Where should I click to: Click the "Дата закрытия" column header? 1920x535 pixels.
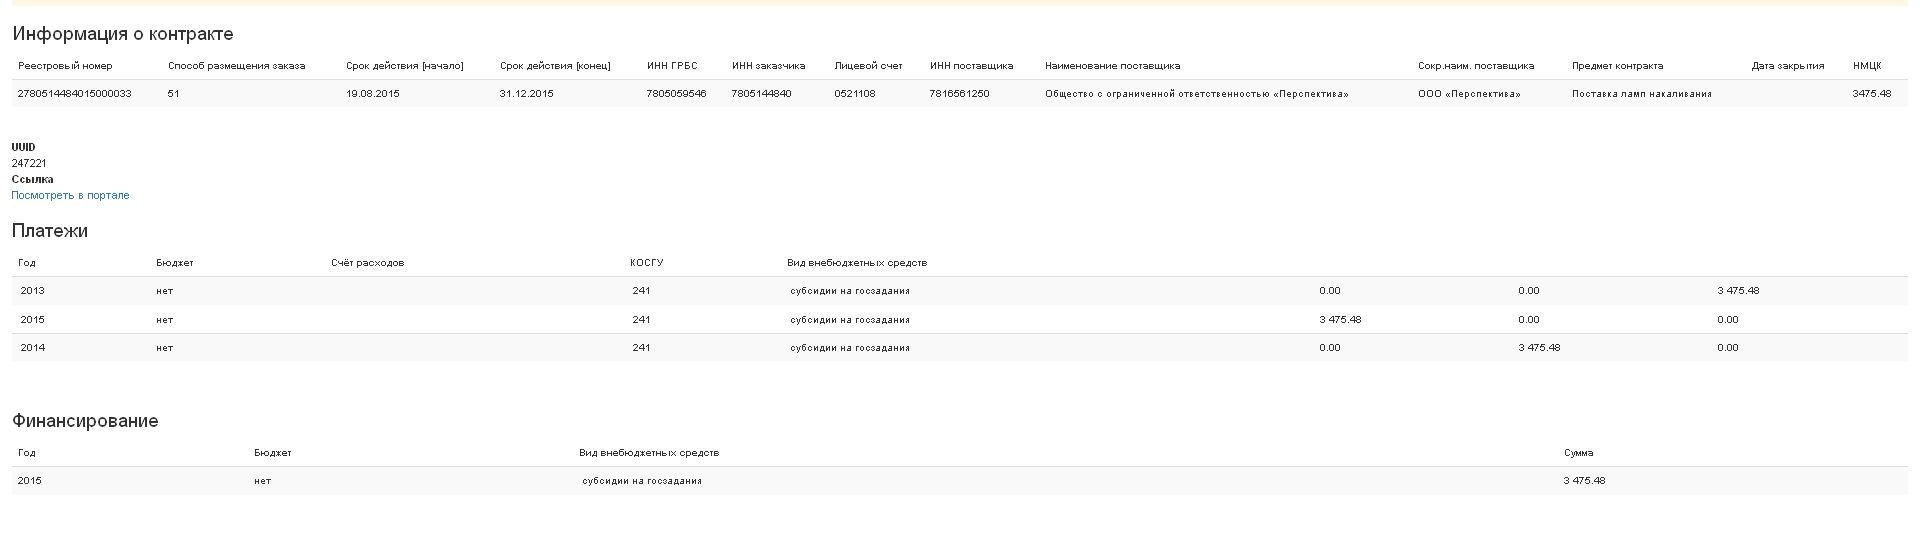pyautogui.click(x=1787, y=66)
